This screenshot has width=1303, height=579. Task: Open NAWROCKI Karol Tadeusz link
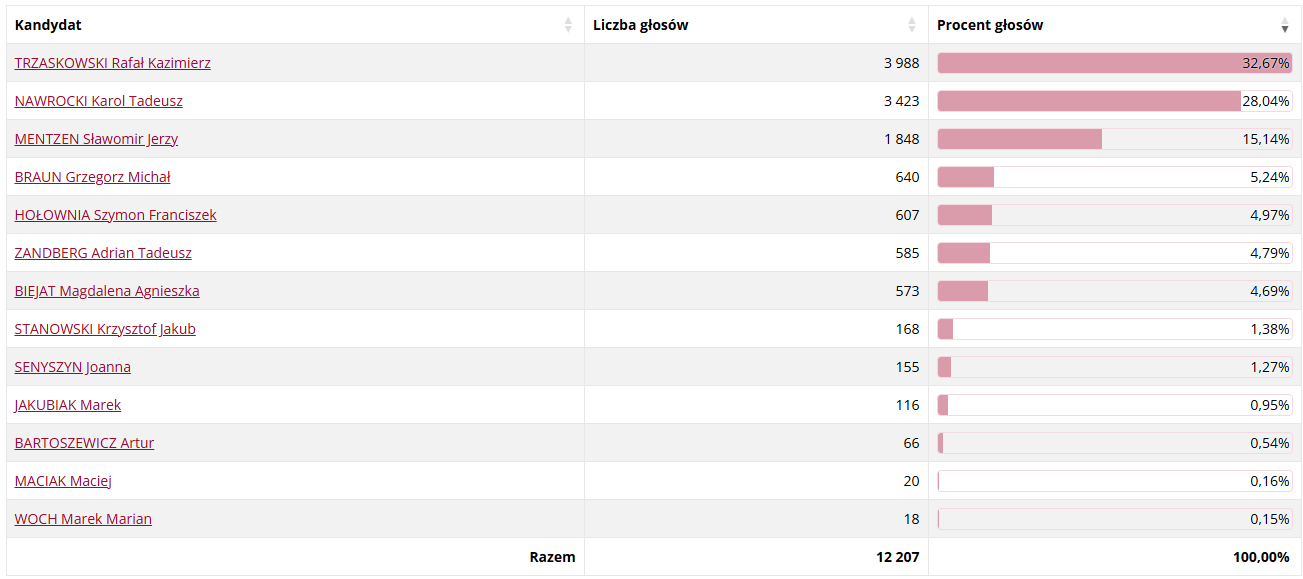tap(98, 101)
